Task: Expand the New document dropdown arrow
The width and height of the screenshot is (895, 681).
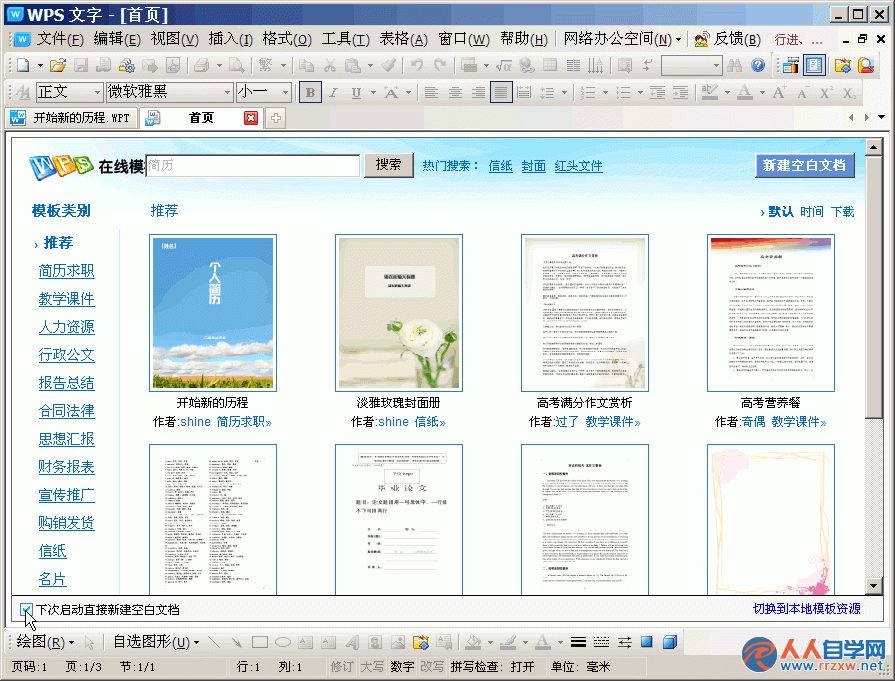Action: pyautogui.click(x=40, y=66)
